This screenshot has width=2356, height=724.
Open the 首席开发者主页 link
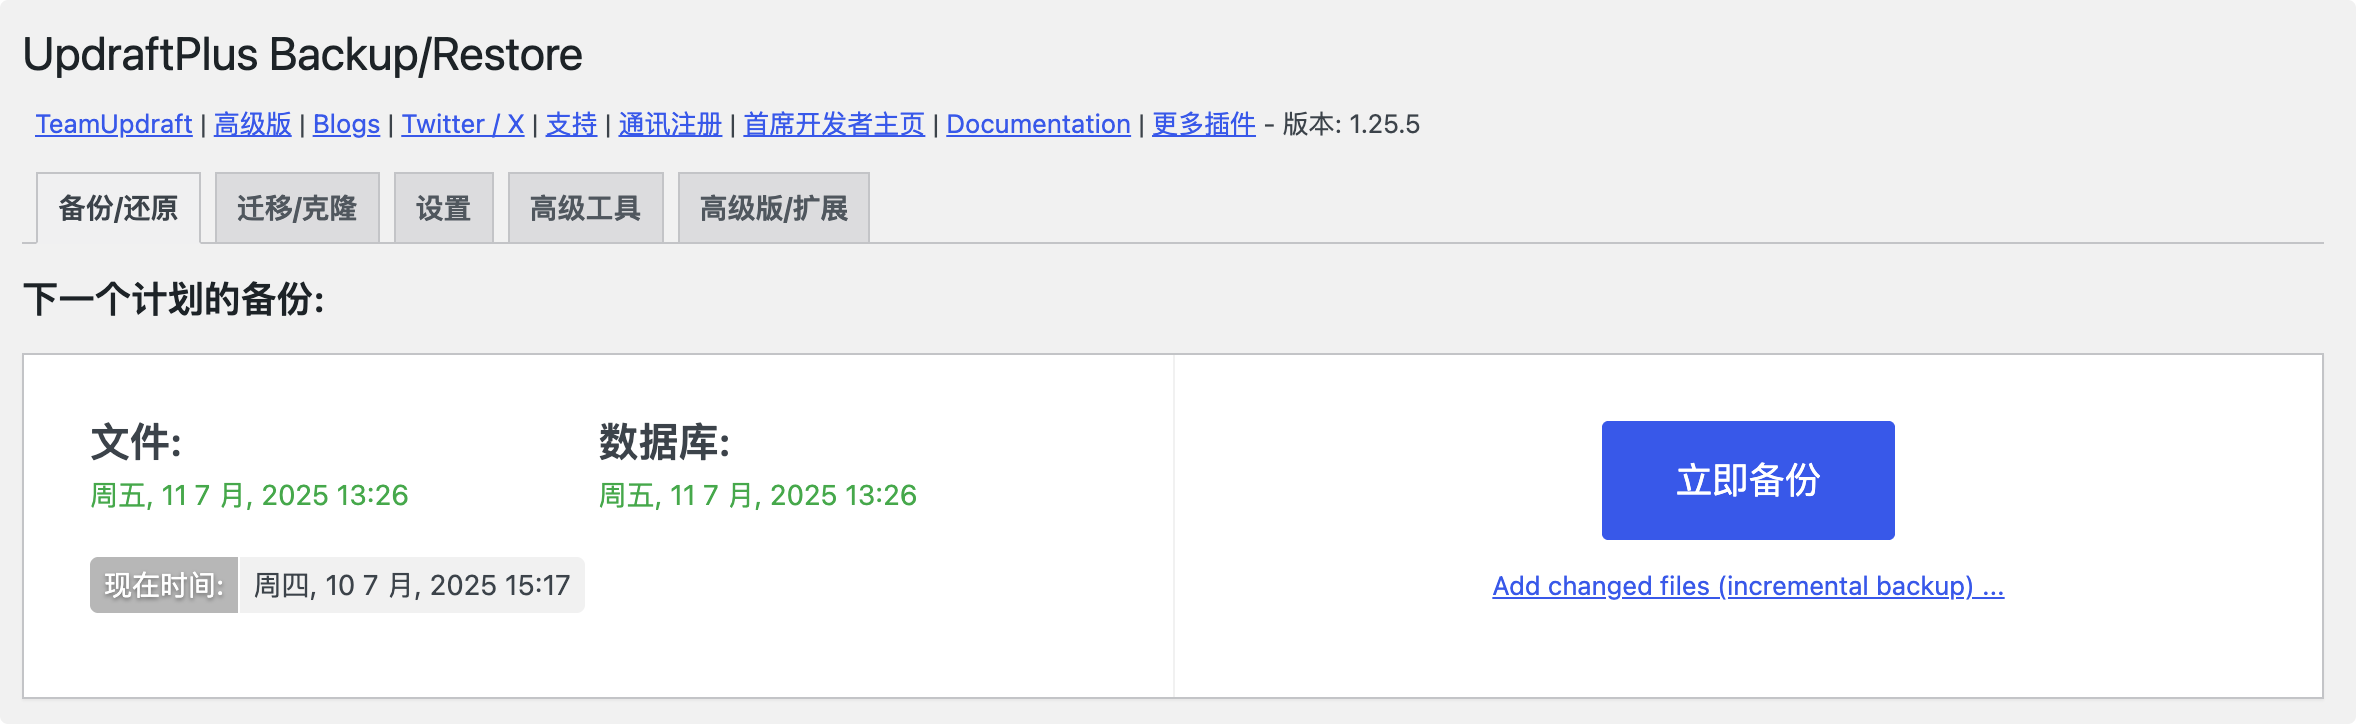834,124
